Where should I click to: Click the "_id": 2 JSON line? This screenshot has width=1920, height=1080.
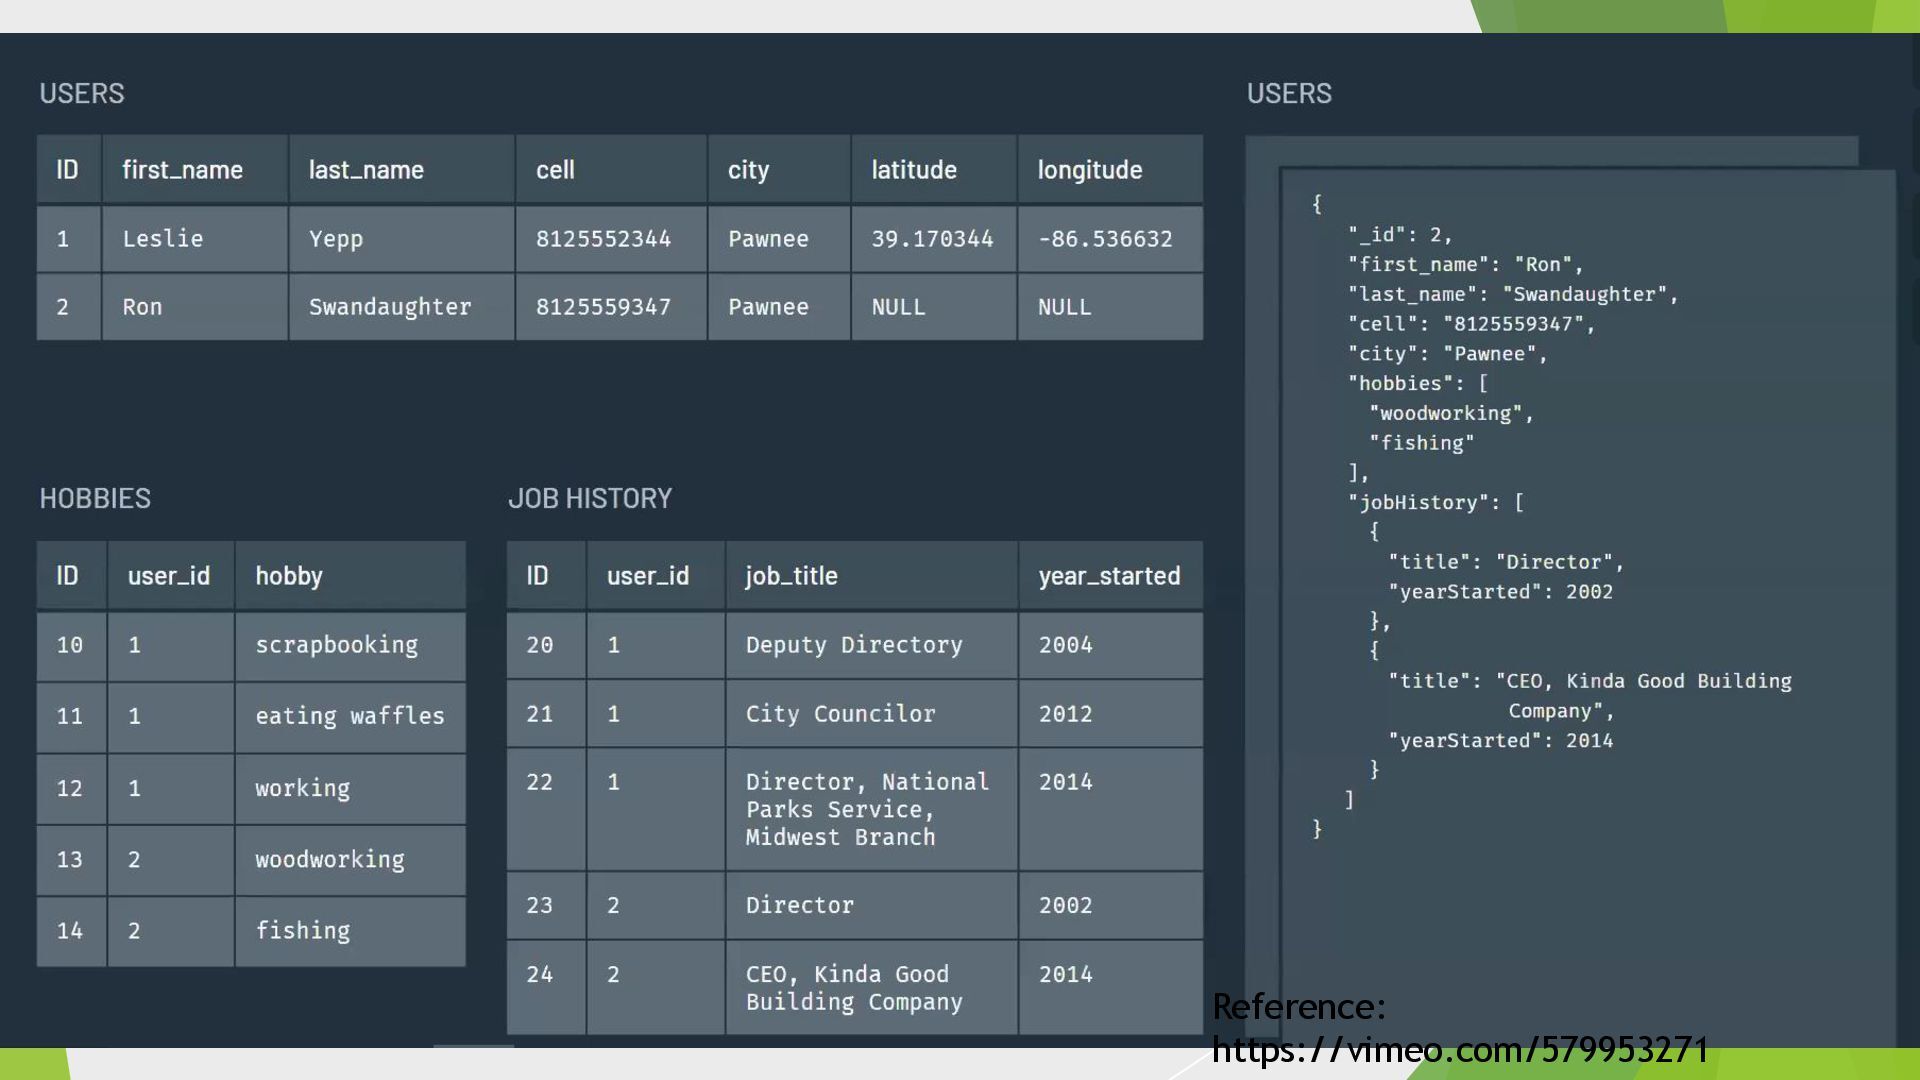click(1400, 235)
